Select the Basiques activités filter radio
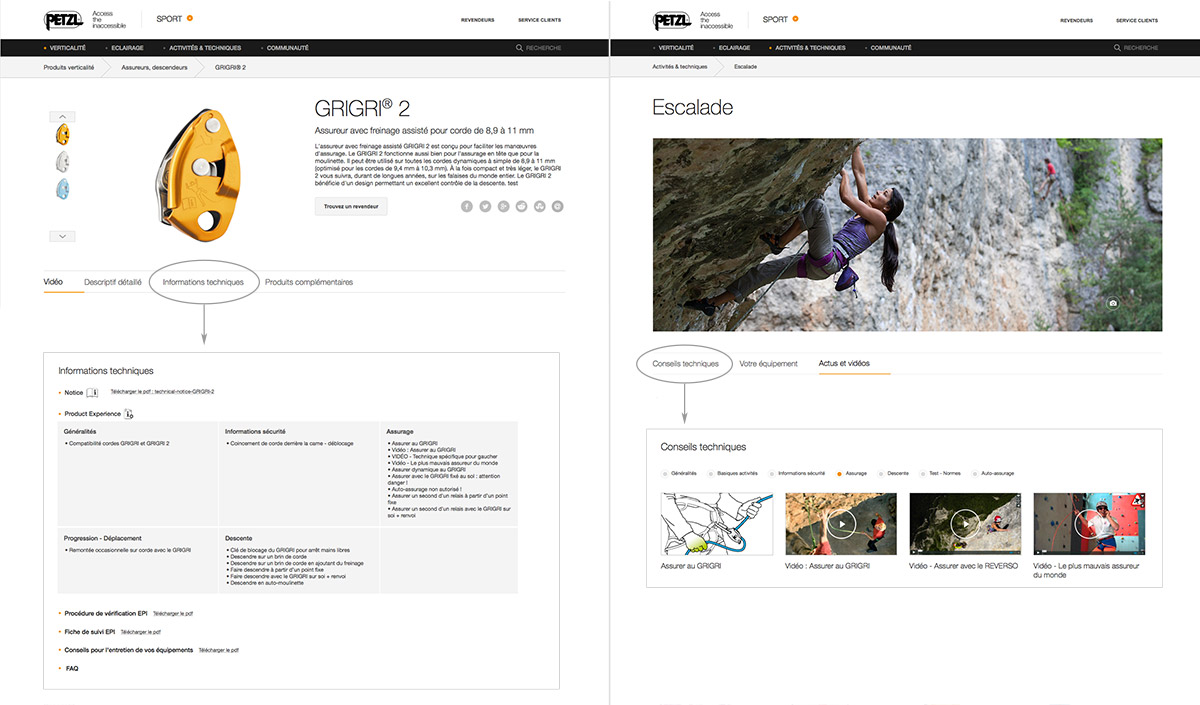Image resolution: width=1200 pixels, height=705 pixels. [711, 473]
